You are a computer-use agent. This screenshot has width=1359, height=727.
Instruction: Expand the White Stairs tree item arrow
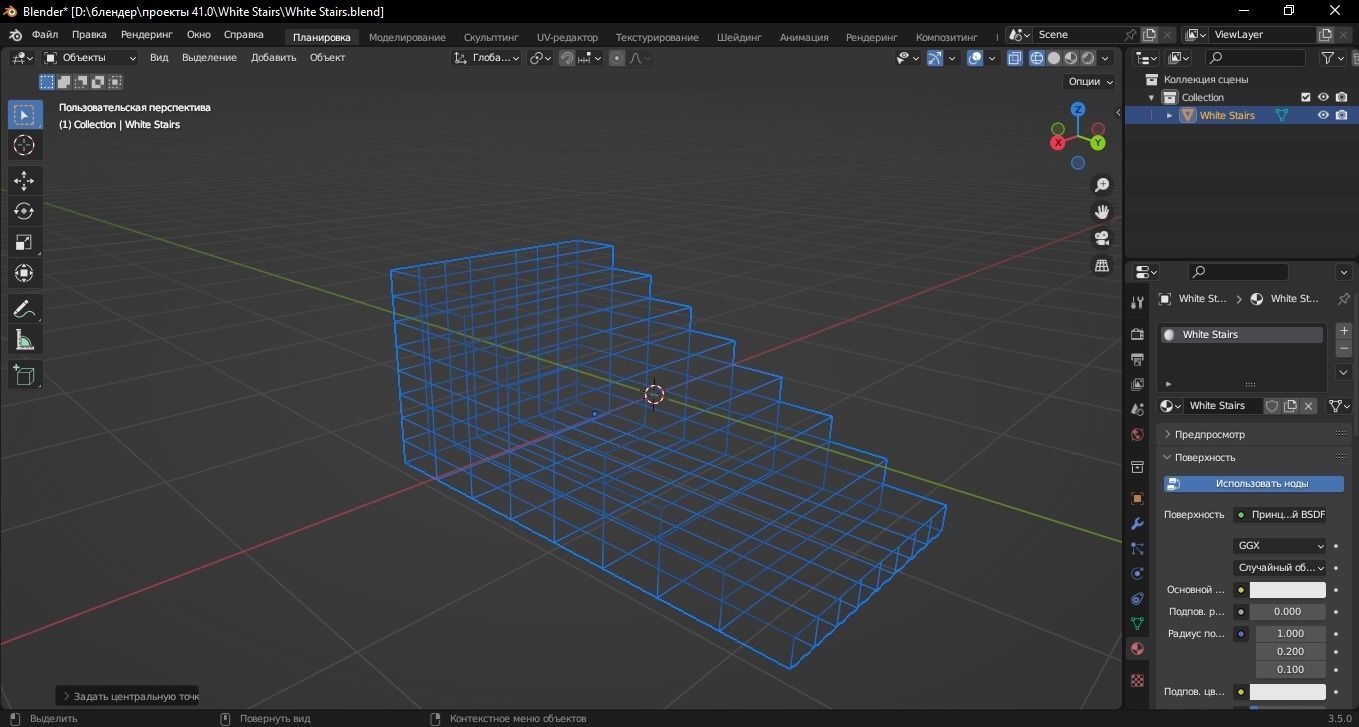coord(1169,115)
